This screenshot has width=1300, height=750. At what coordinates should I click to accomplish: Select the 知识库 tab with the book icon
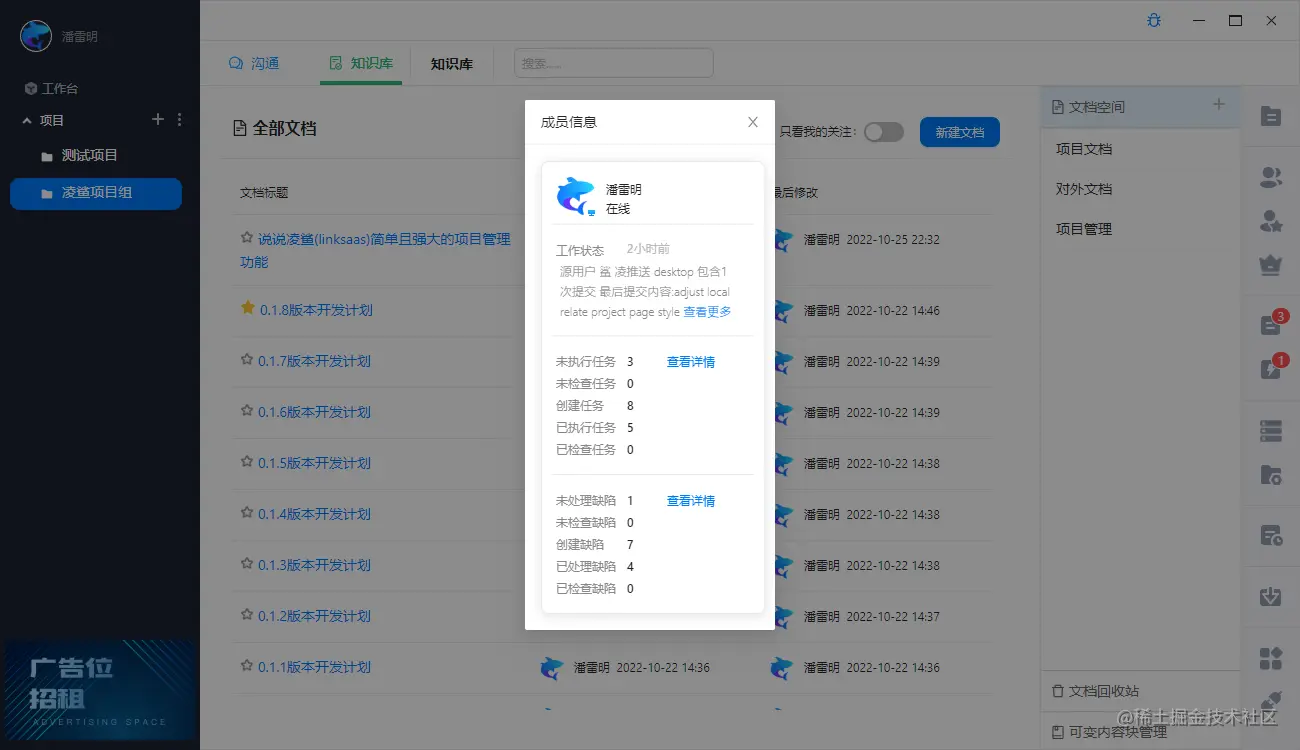(361, 63)
